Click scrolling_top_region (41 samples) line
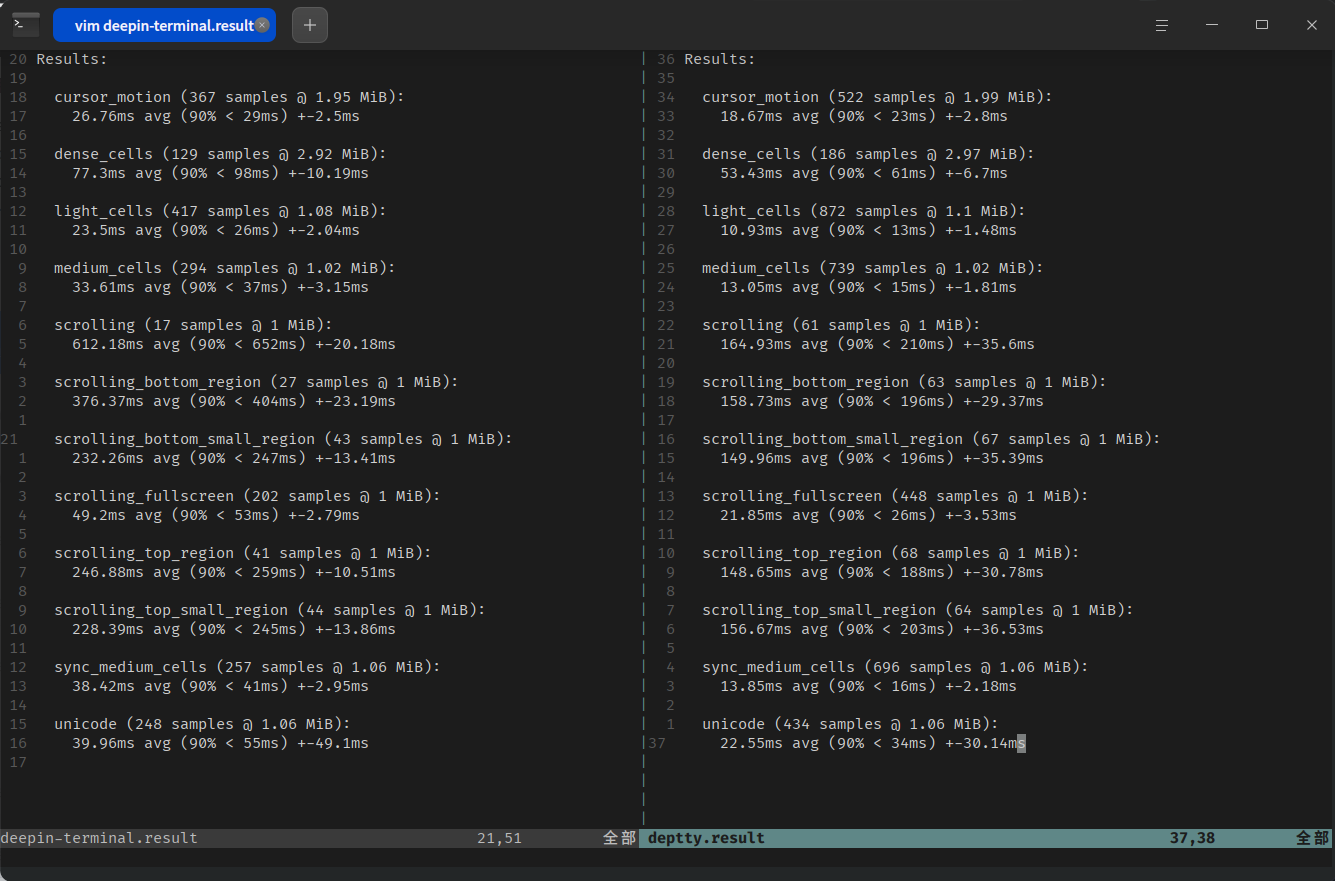Screen dimensions: 1335x881 (x=243, y=553)
